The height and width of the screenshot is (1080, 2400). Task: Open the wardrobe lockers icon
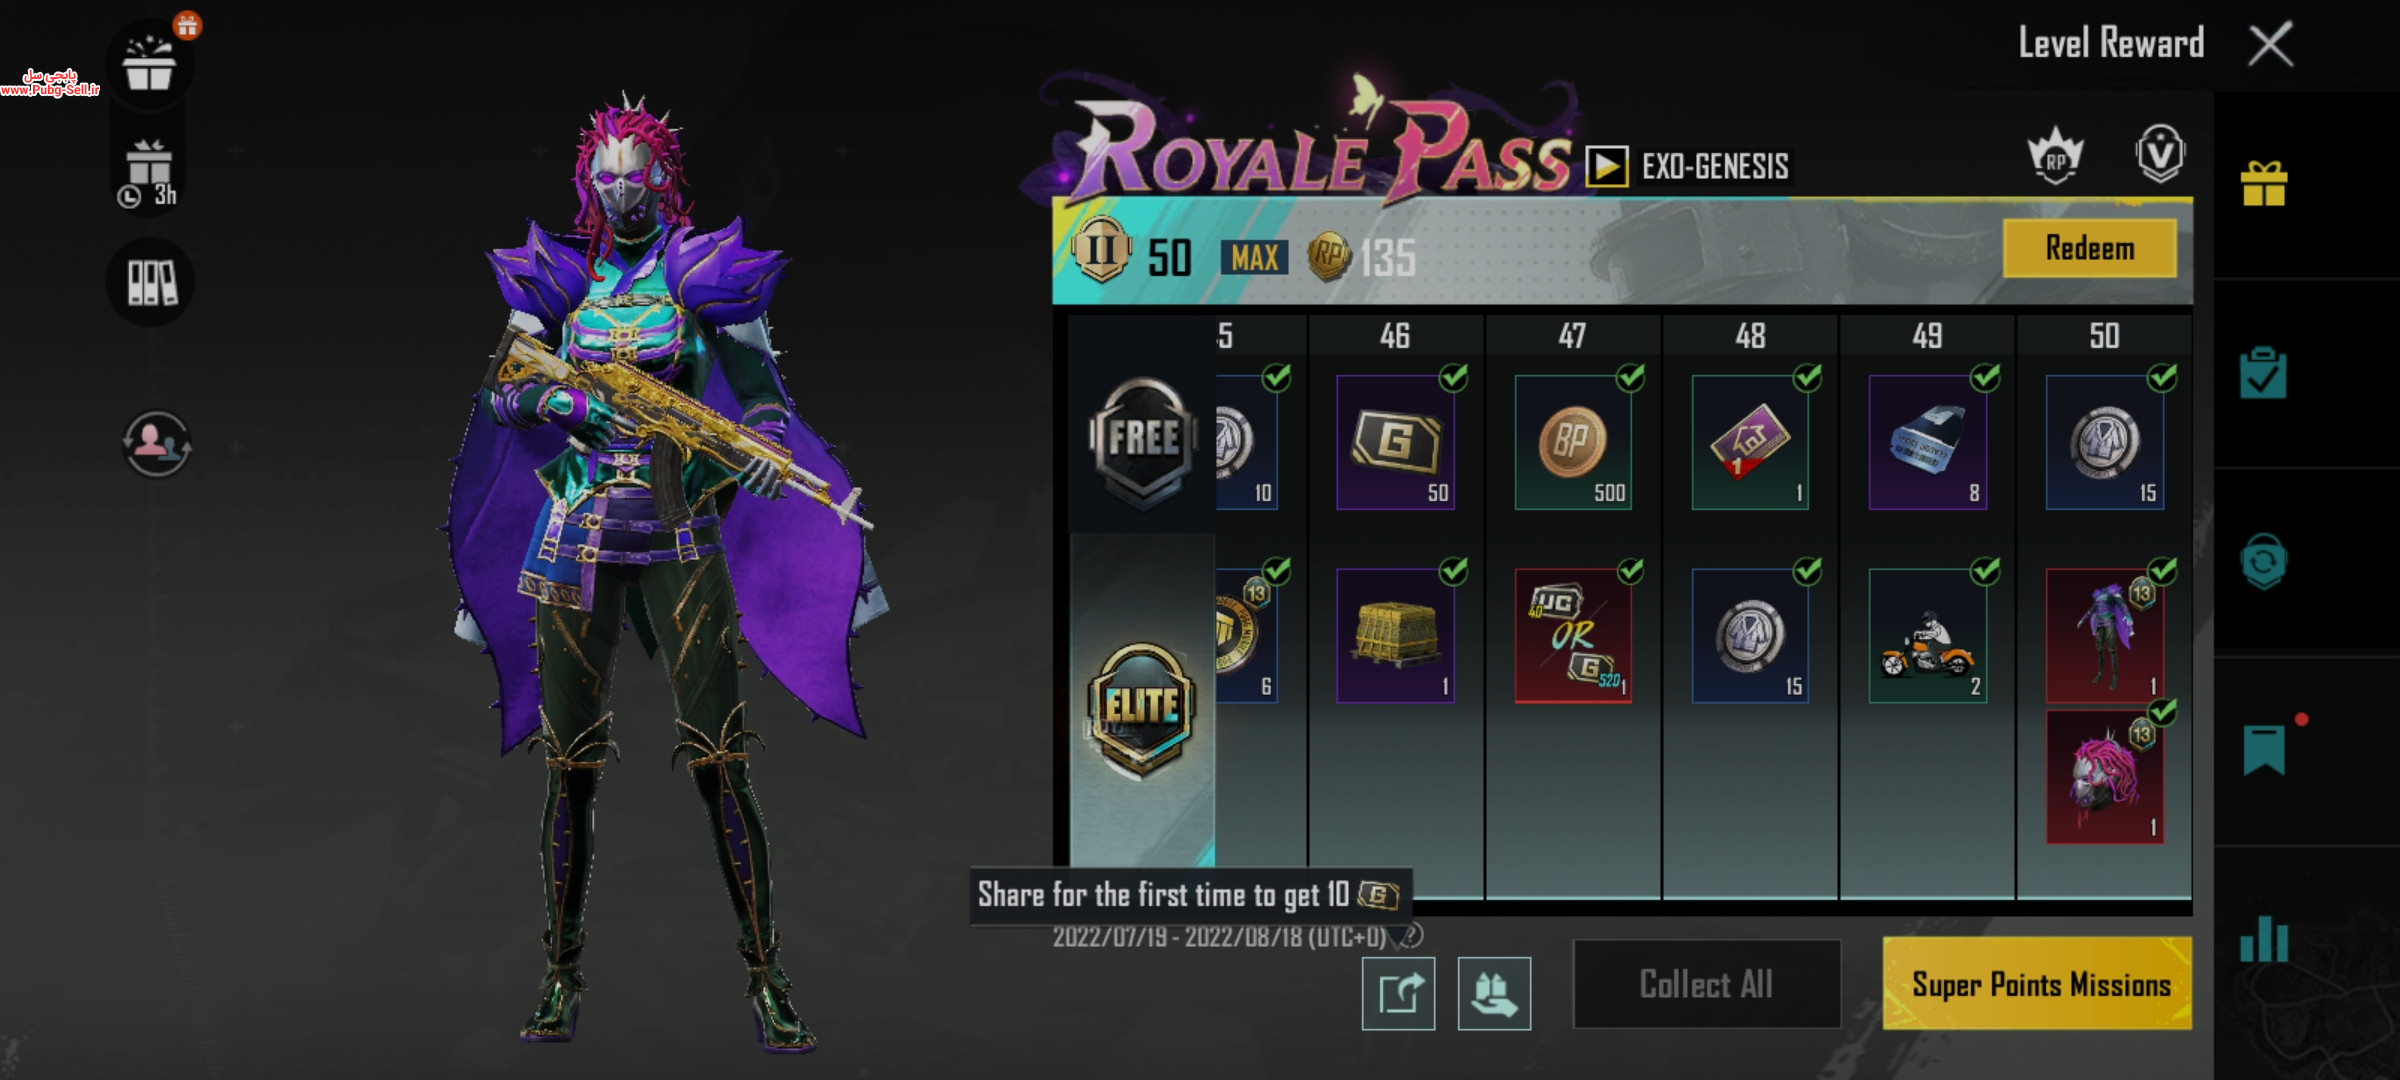tap(151, 283)
